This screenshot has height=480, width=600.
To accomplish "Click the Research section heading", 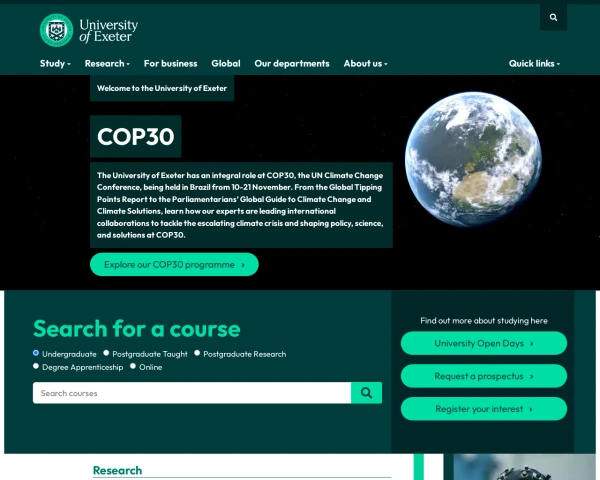I will point(117,470).
